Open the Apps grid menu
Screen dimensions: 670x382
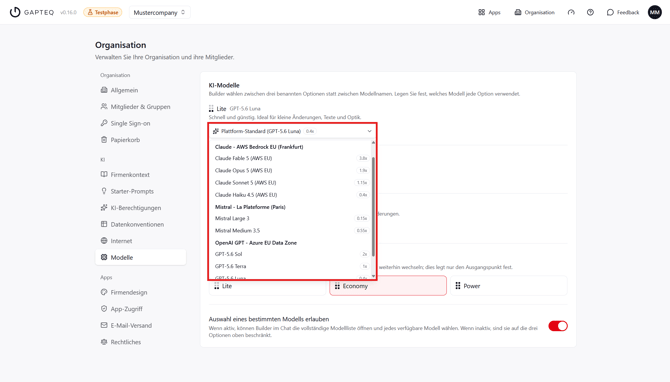489,12
